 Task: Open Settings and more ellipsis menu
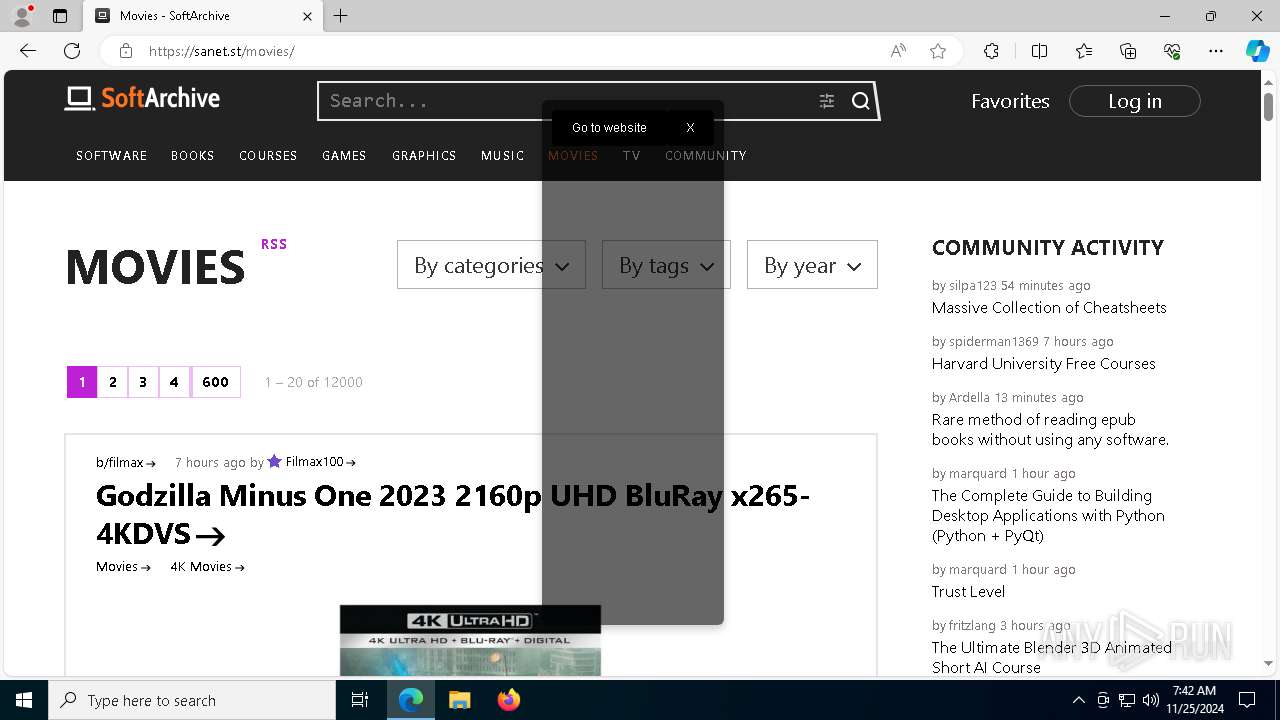pos(1216,51)
